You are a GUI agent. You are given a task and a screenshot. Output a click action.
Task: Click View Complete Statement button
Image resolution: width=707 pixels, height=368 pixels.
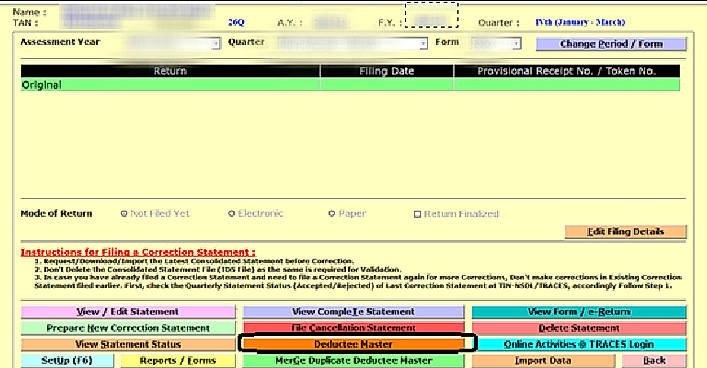tap(353, 312)
